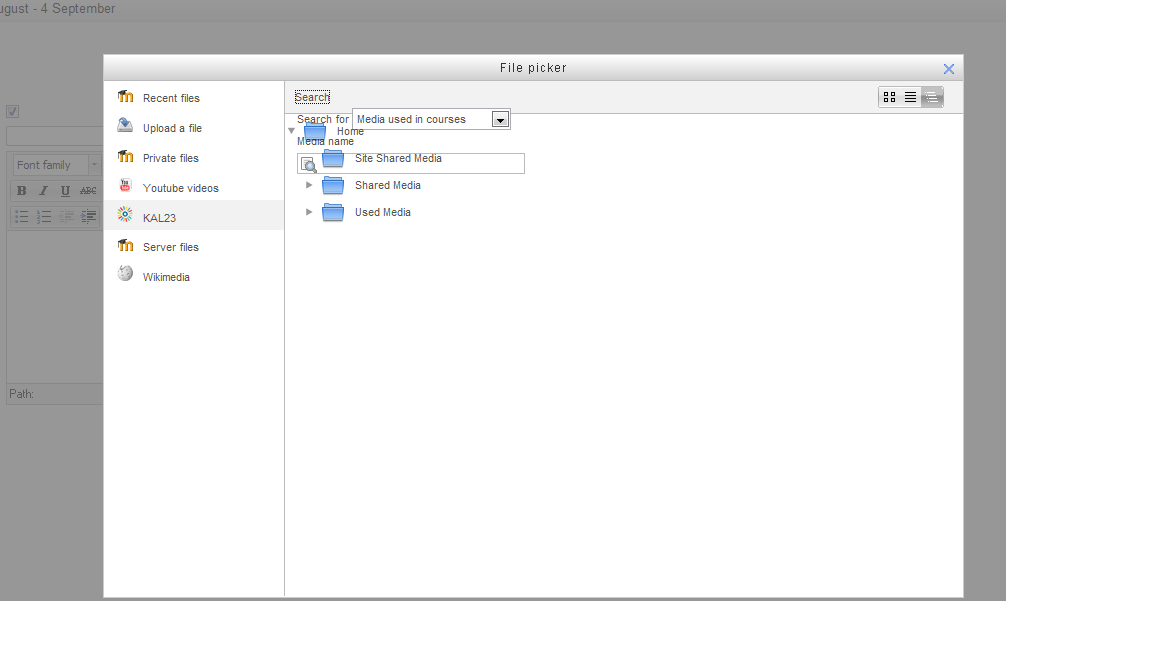Image resolution: width=1152 pixels, height=648 pixels.
Task: Toggle Strikethrough ABC in background editor
Action: [88, 190]
